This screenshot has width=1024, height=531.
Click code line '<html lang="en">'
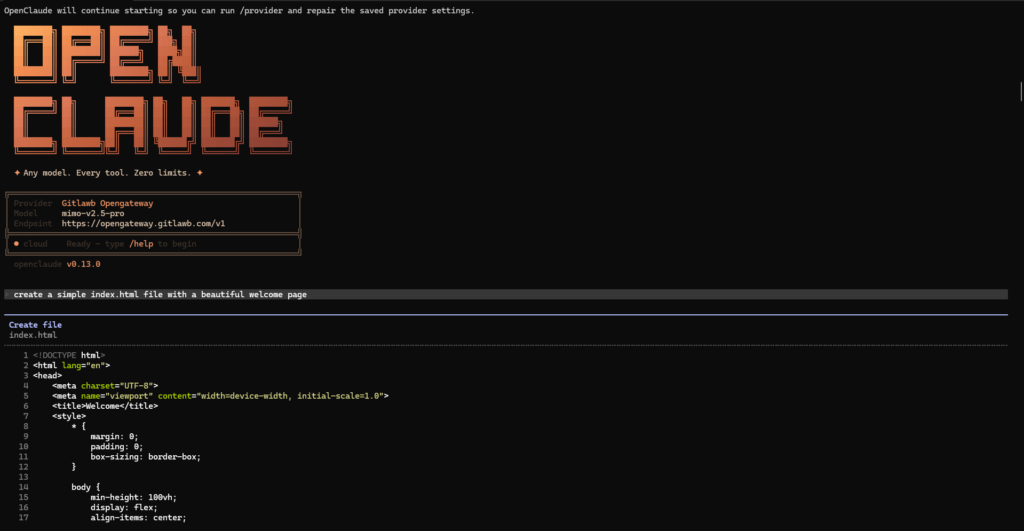(71, 366)
